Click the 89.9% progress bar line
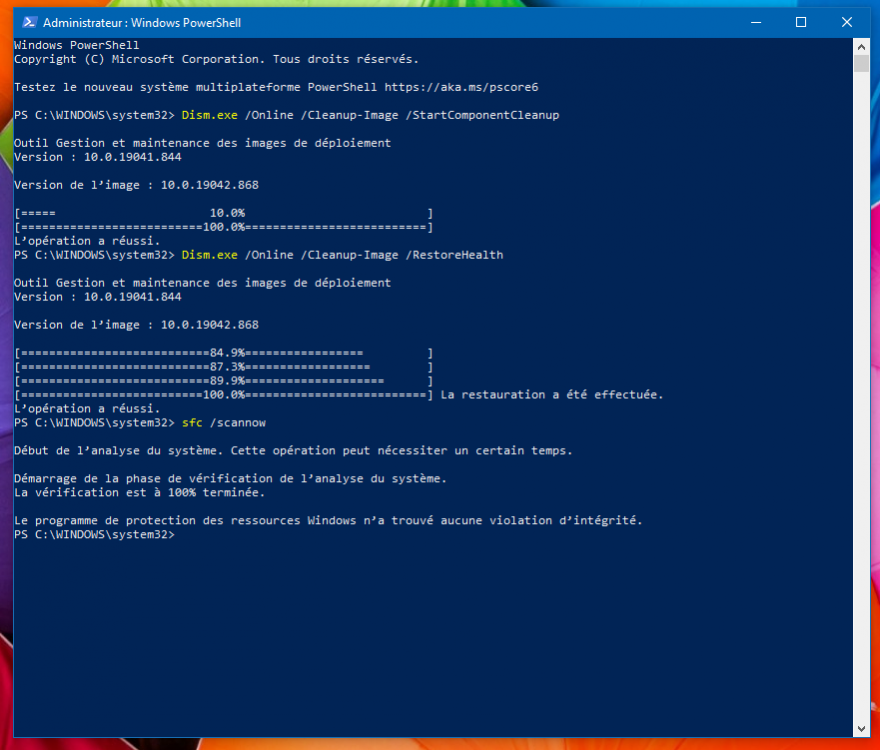The height and width of the screenshot is (750, 880). pyautogui.click(x=223, y=381)
